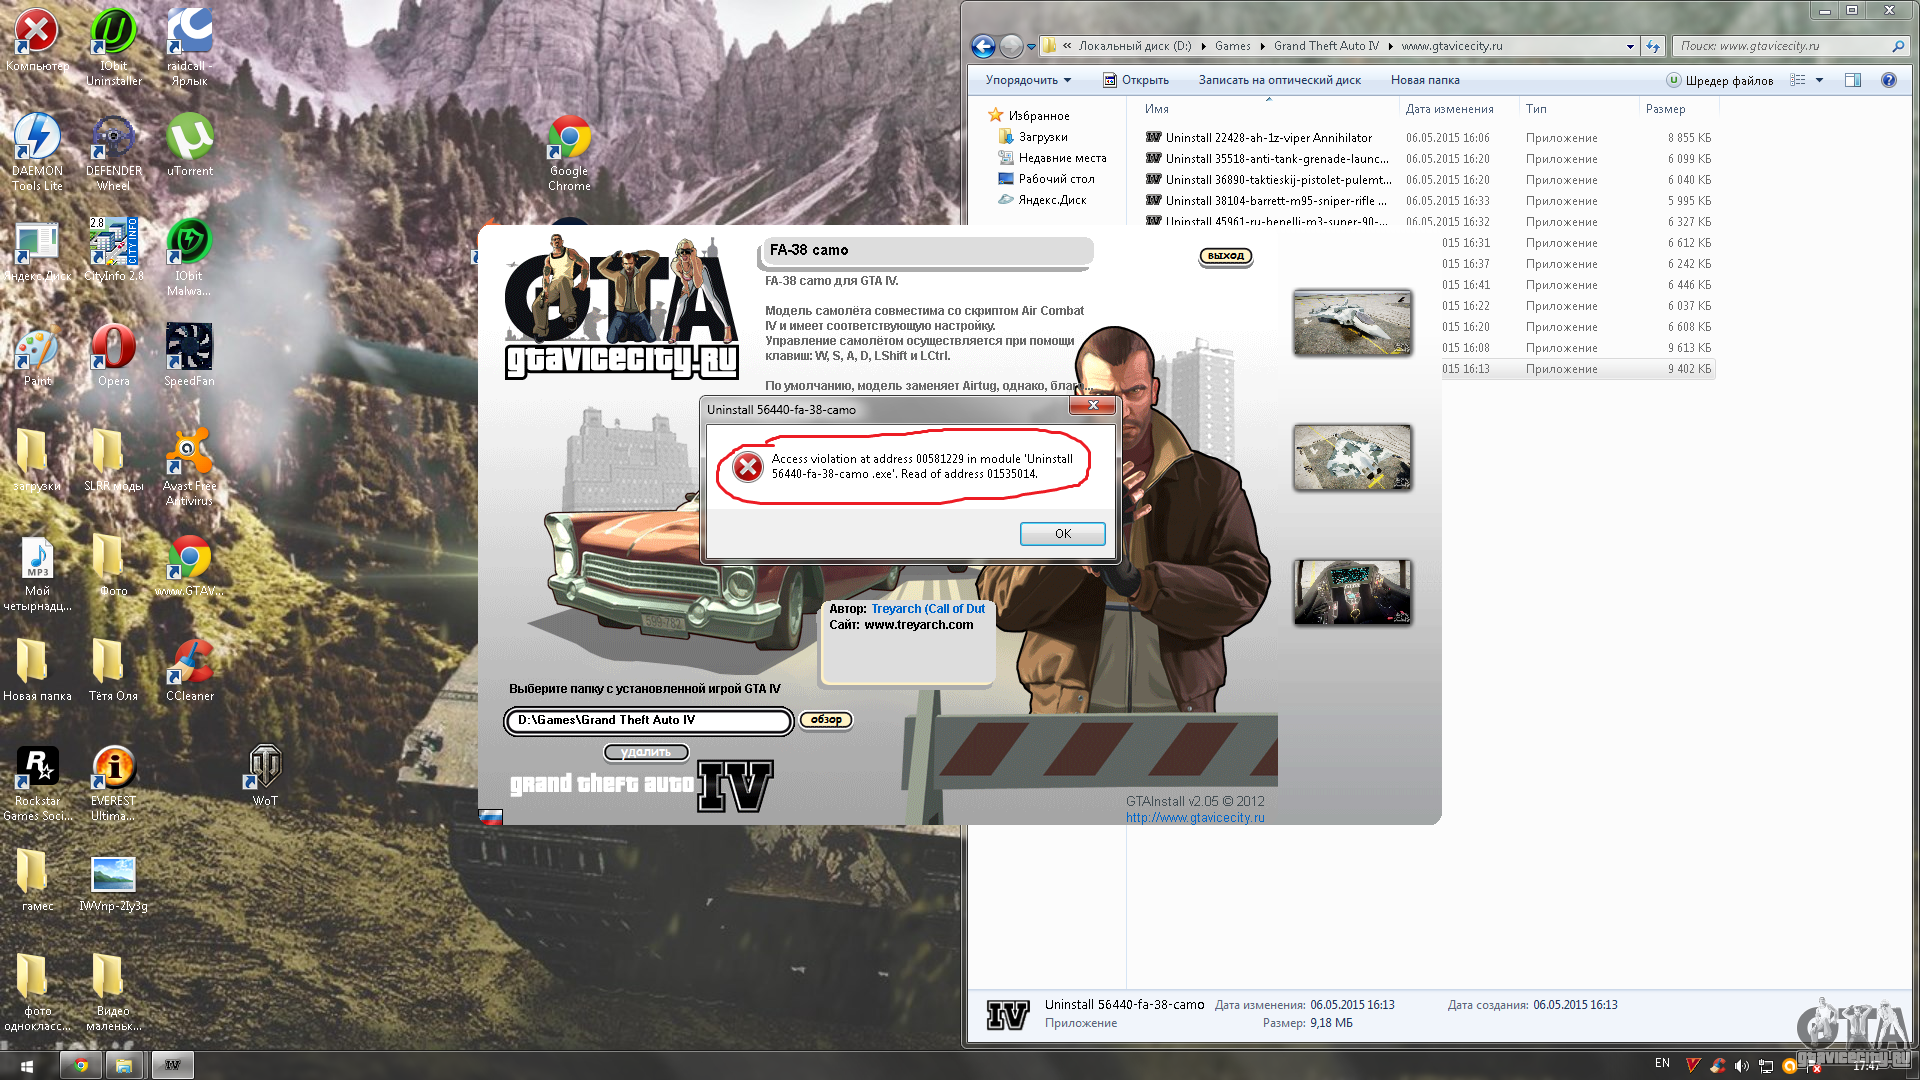Open CityInfo 2.8 desktop icon
The height and width of the screenshot is (1080, 1920).
pos(113,250)
